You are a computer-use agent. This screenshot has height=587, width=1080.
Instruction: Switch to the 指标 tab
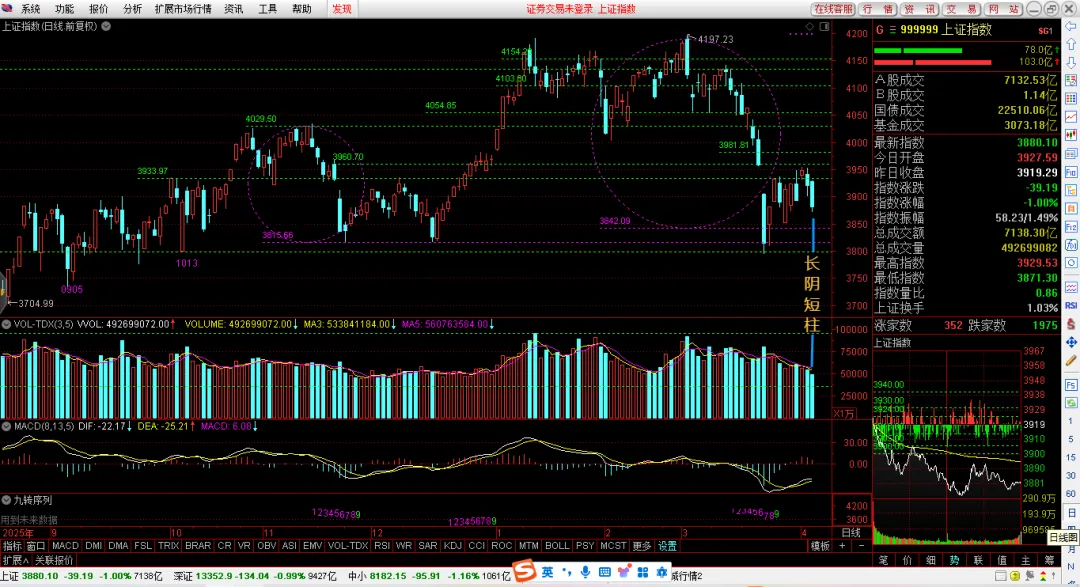coord(12,546)
